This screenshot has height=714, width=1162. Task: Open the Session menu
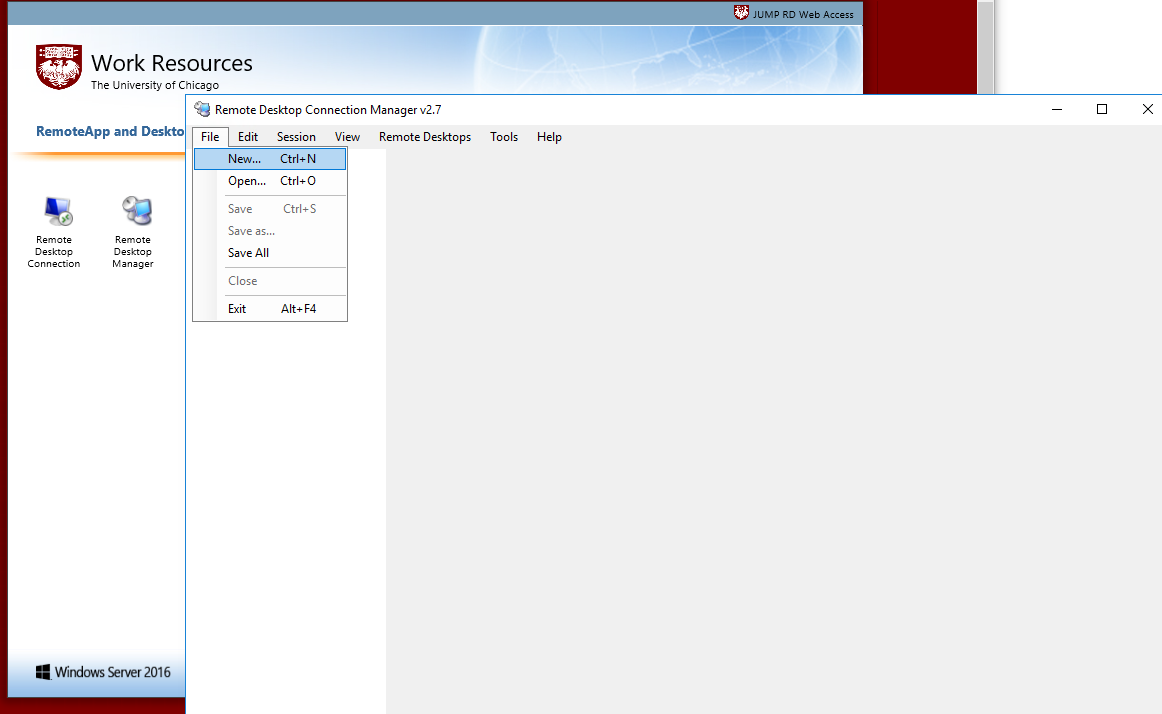296,137
